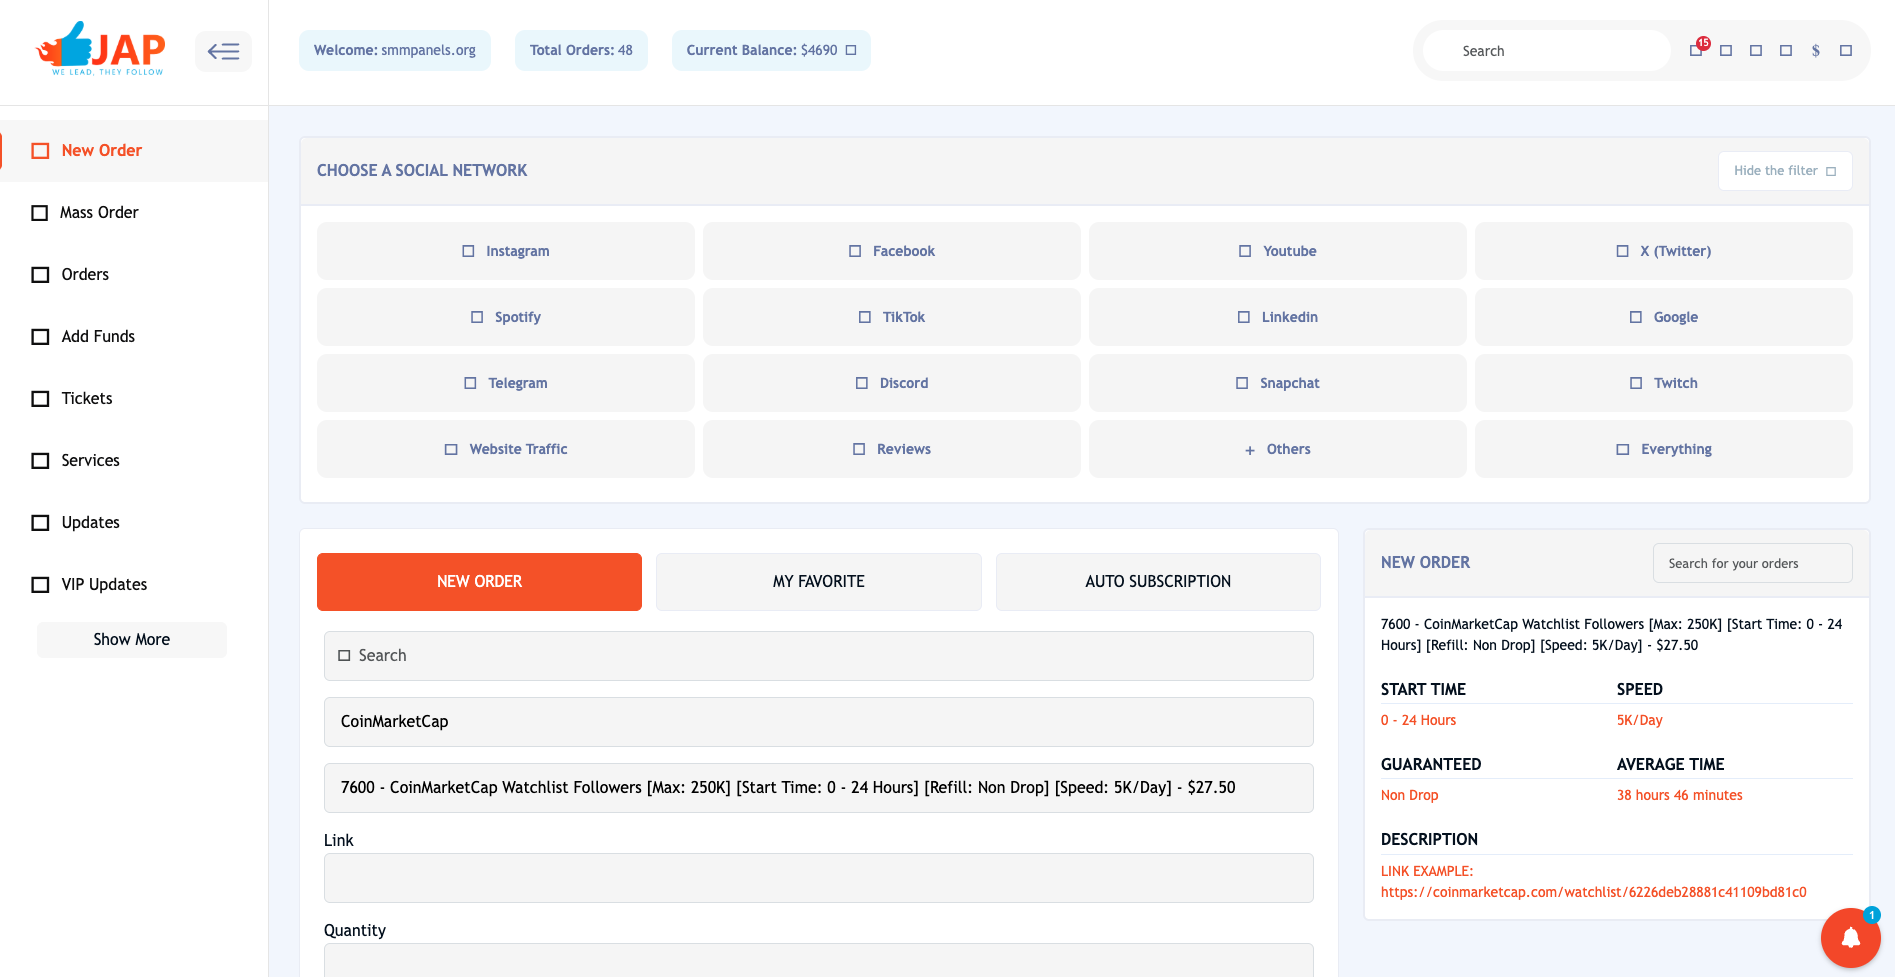
Task: Collapse the sidebar with the arrow menu icon
Action: pos(223,51)
